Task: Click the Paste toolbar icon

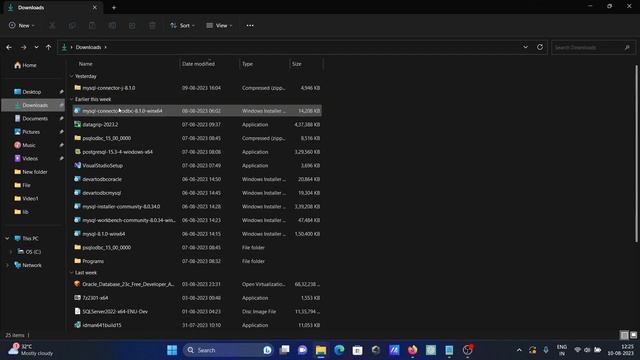Action: click(x=92, y=26)
